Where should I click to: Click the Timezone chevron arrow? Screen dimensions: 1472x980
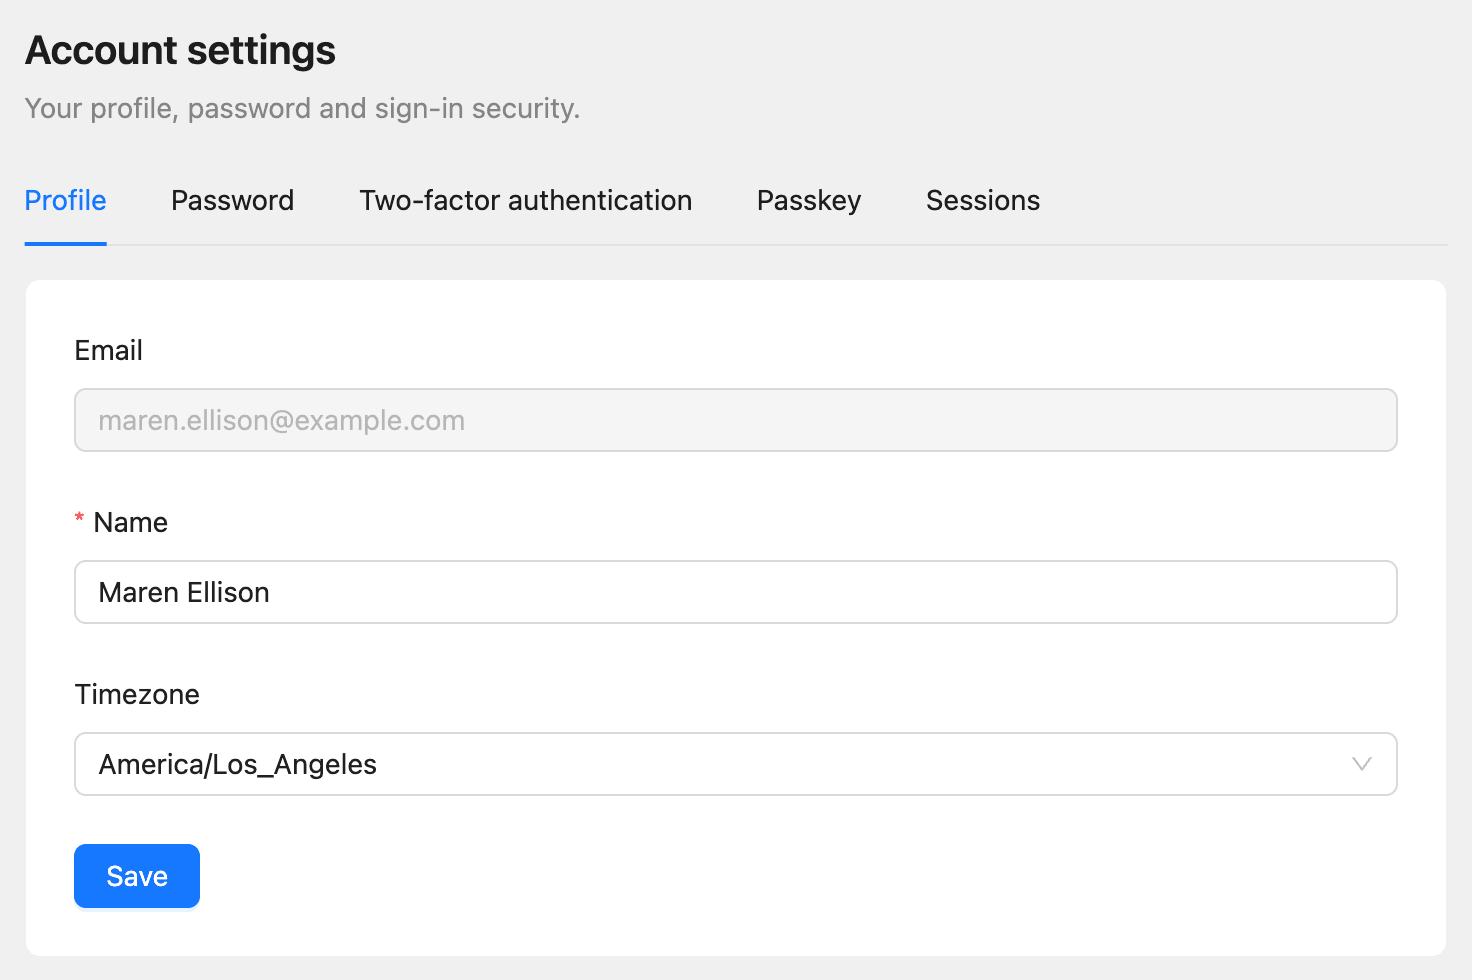click(x=1361, y=764)
